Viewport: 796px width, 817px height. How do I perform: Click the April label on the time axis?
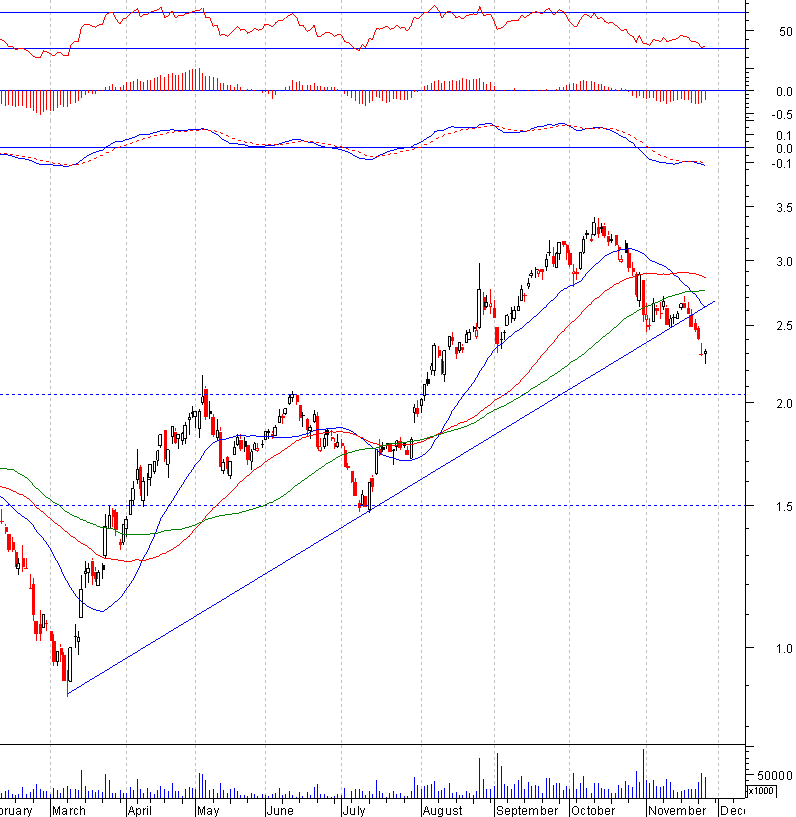tap(140, 810)
